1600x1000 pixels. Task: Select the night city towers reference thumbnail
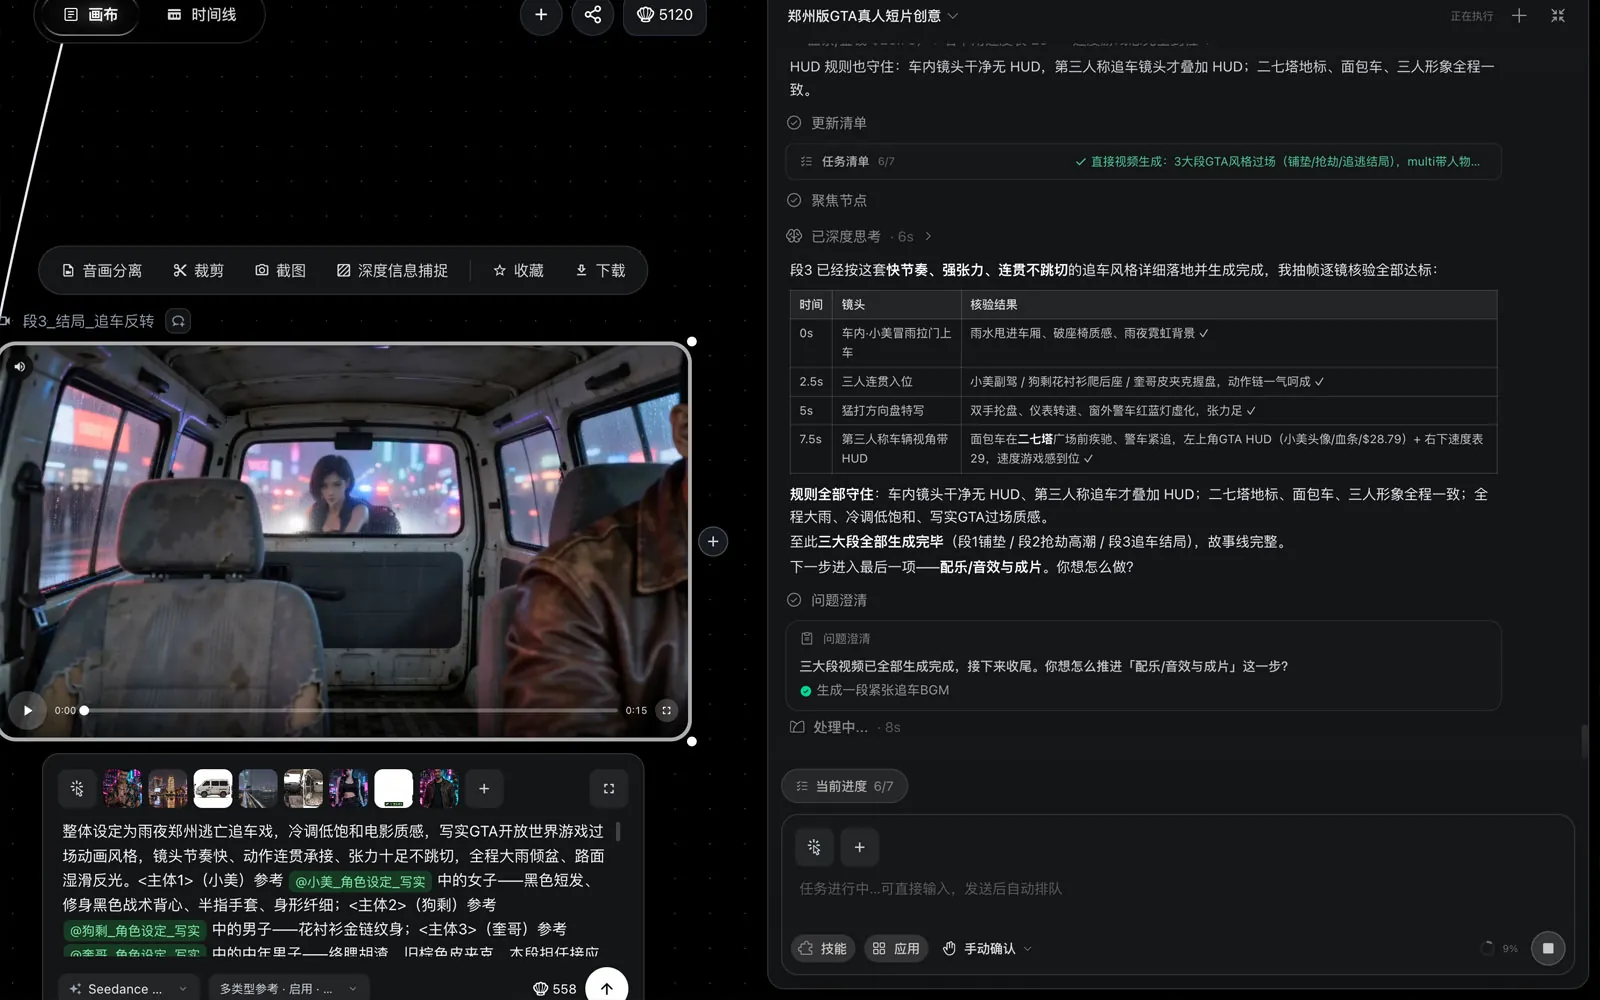coord(168,789)
